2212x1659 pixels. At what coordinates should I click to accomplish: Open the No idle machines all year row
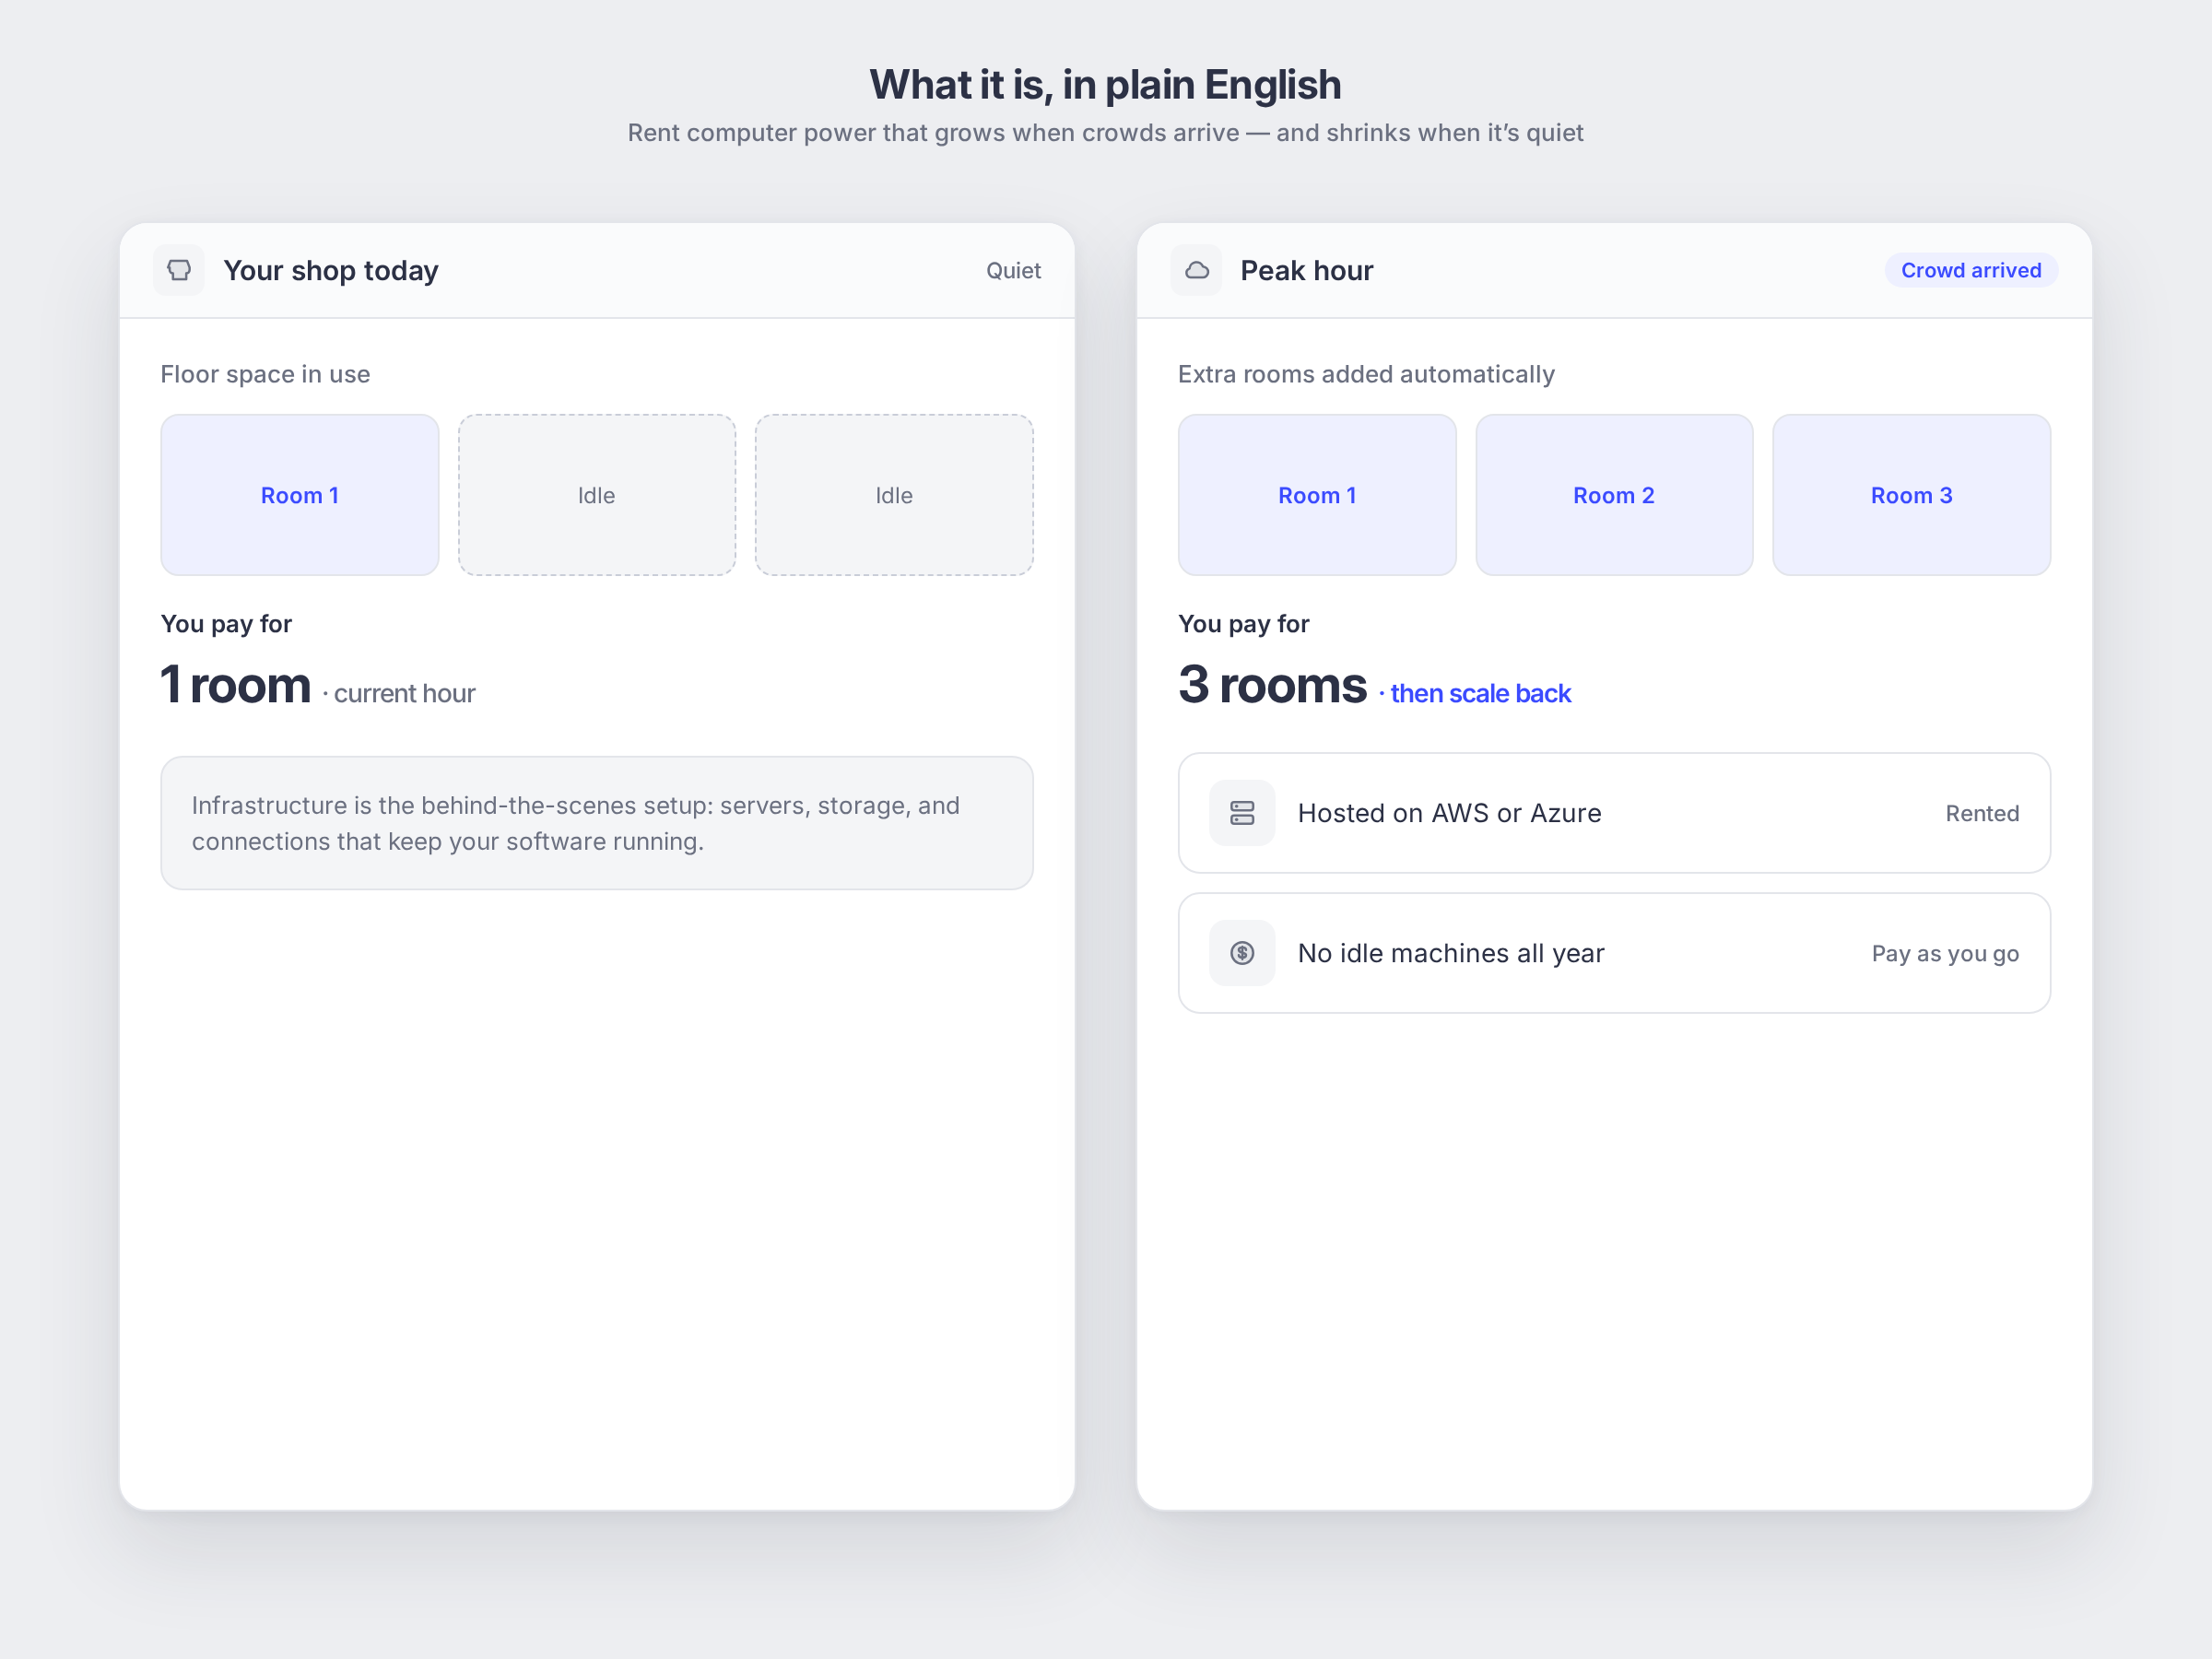[x=1614, y=953]
